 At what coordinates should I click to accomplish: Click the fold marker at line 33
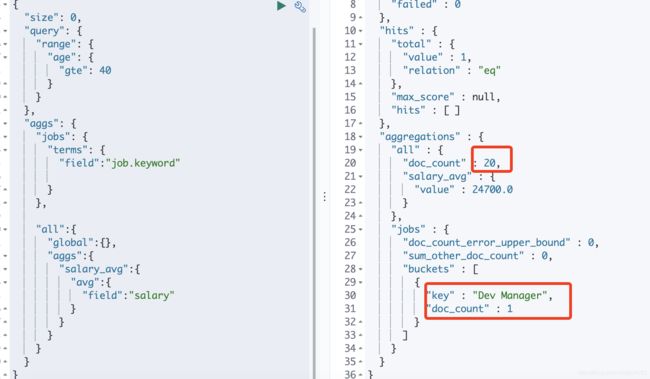click(361, 335)
